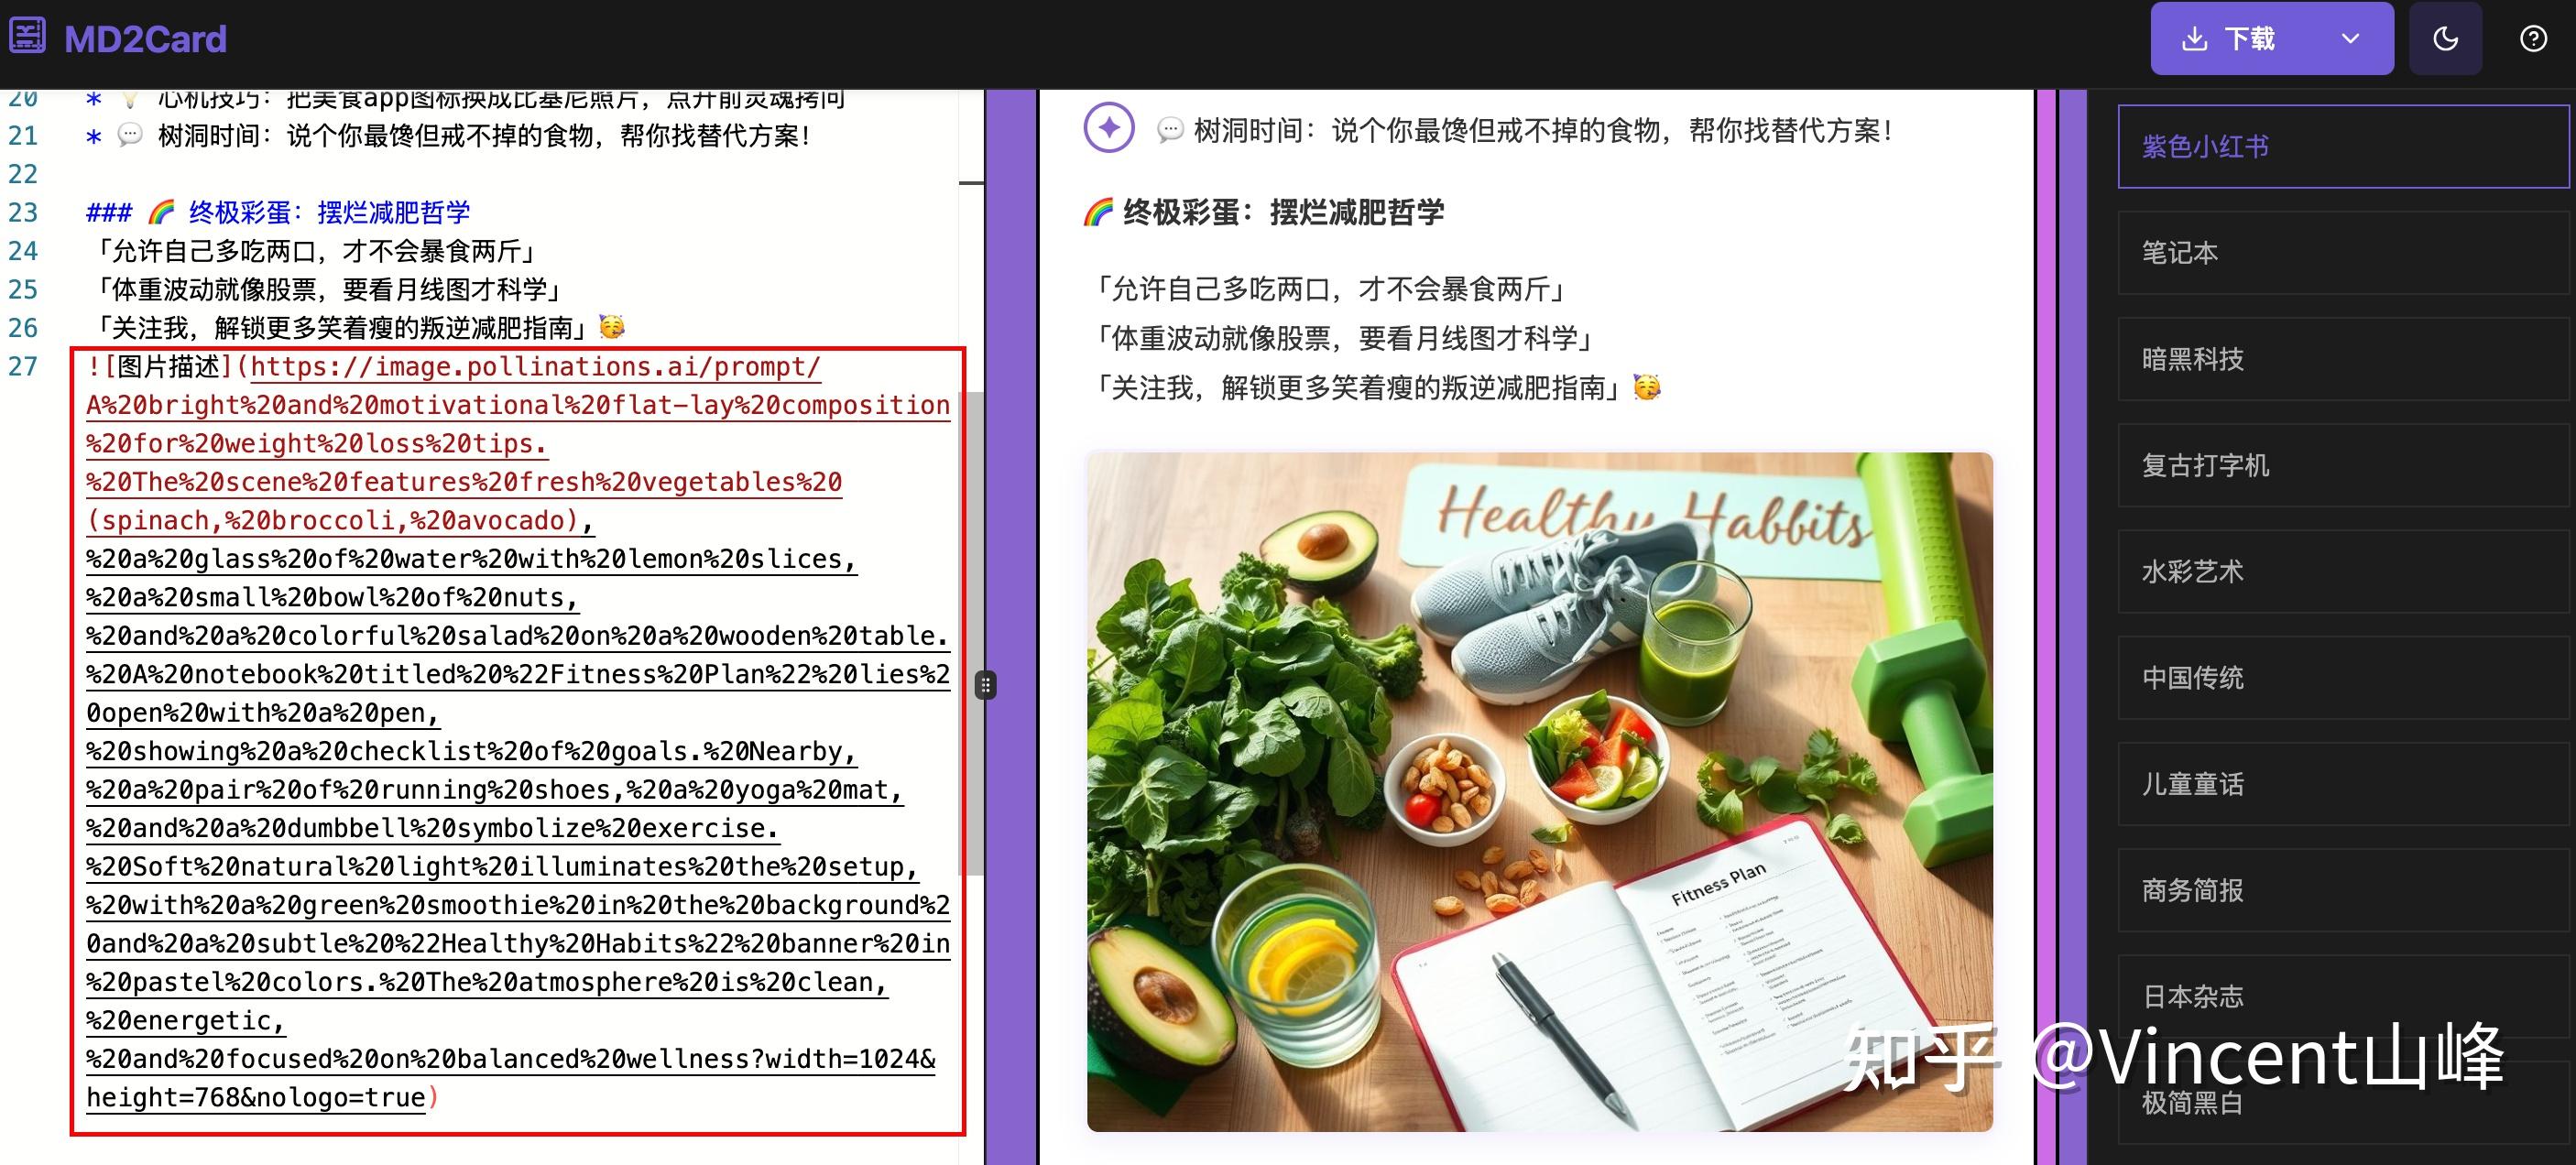Choose the 复古打字机 theme
The height and width of the screenshot is (1165, 2576).
point(2342,465)
